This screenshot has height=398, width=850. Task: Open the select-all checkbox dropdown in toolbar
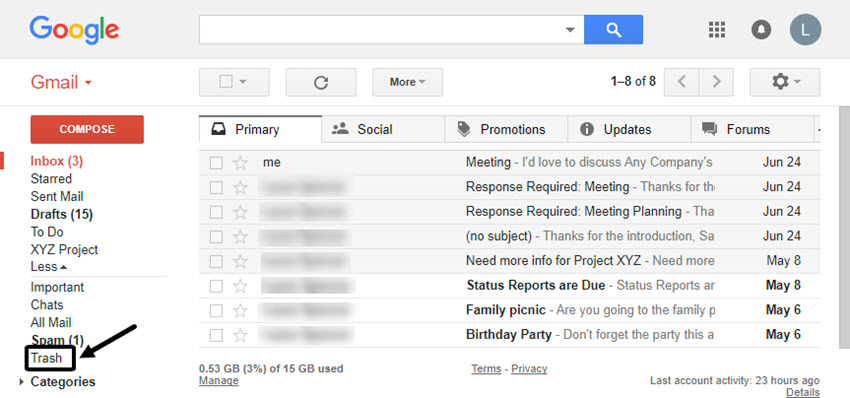click(x=234, y=82)
